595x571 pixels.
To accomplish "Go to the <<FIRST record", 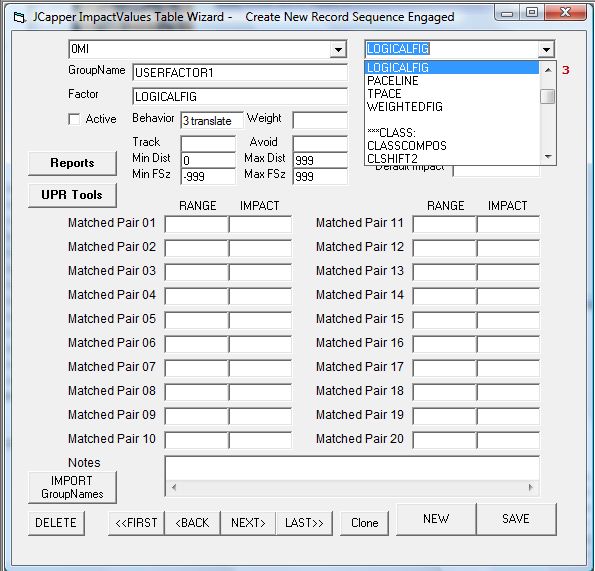I will click(x=136, y=523).
